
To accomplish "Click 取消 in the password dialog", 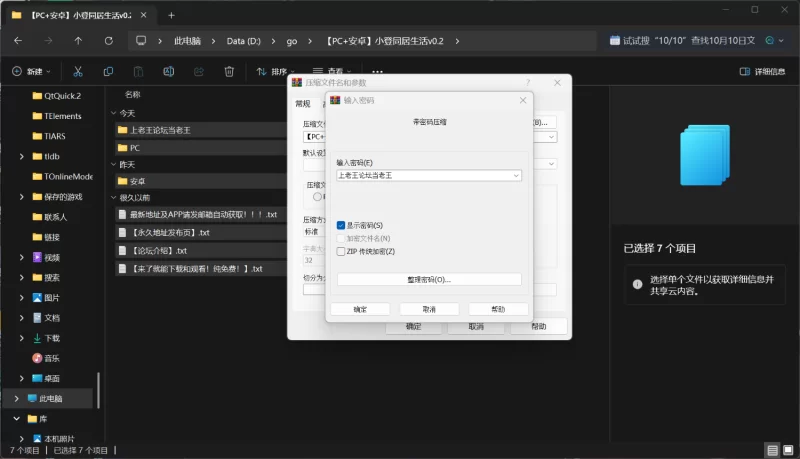I will coord(429,309).
